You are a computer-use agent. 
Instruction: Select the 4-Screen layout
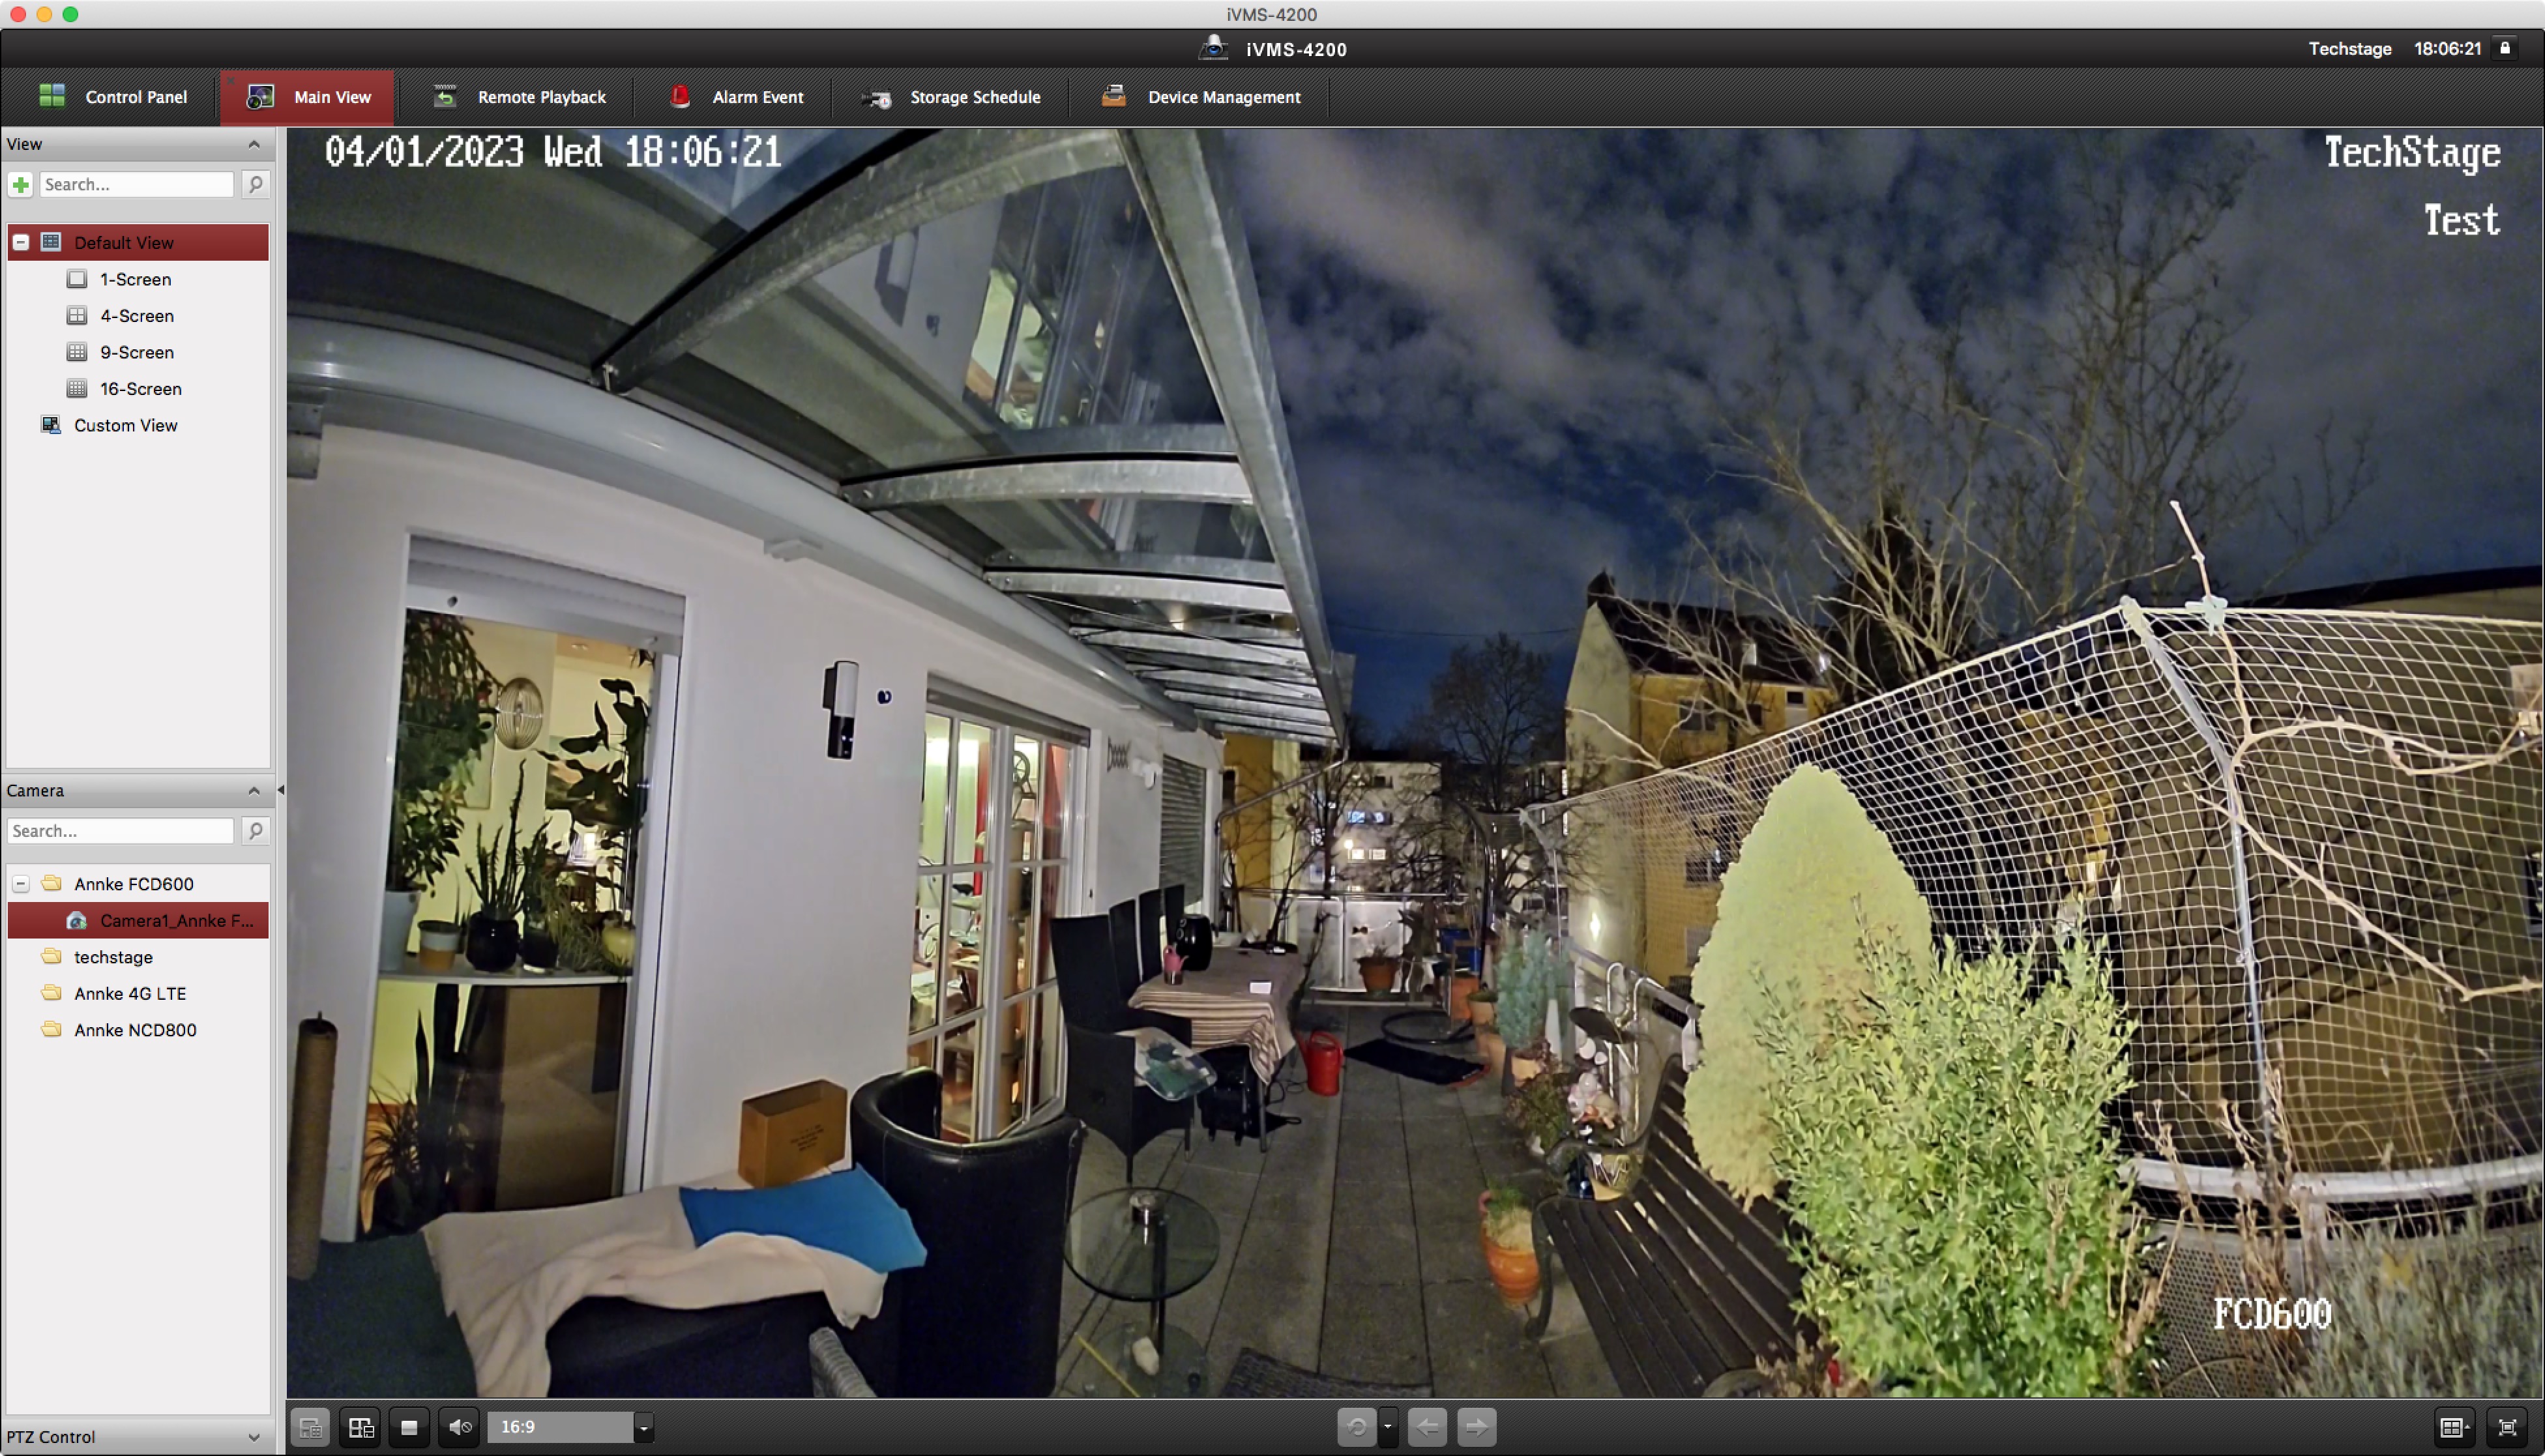tap(136, 316)
